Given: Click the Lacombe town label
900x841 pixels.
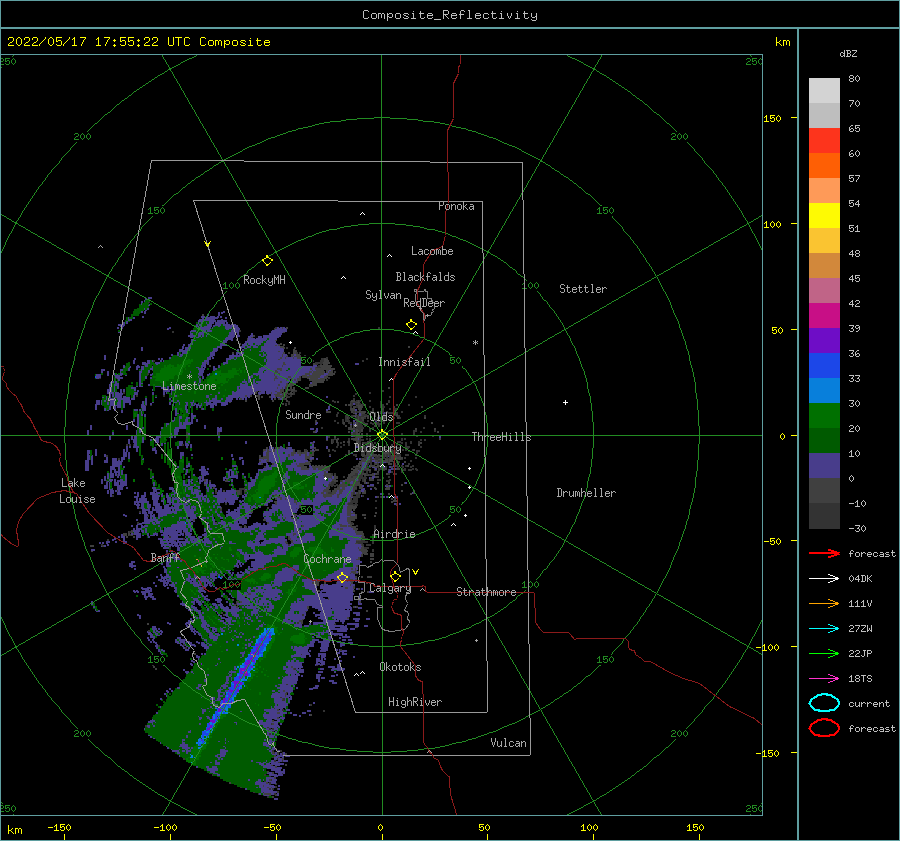Looking at the screenshot, I should point(432,251).
